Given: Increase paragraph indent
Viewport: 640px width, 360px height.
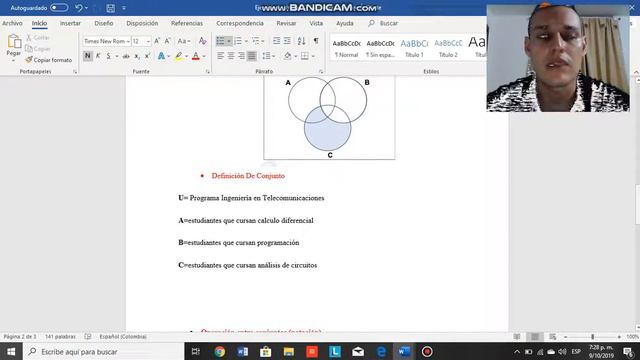Looking at the screenshot, I should tap(287, 41).
